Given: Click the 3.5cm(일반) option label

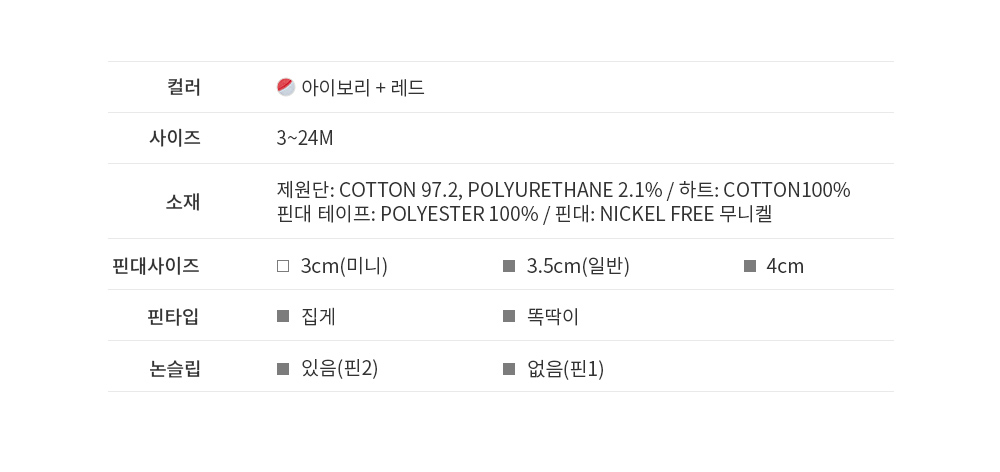Looking at the screenshot, I should tap(578, 266).
